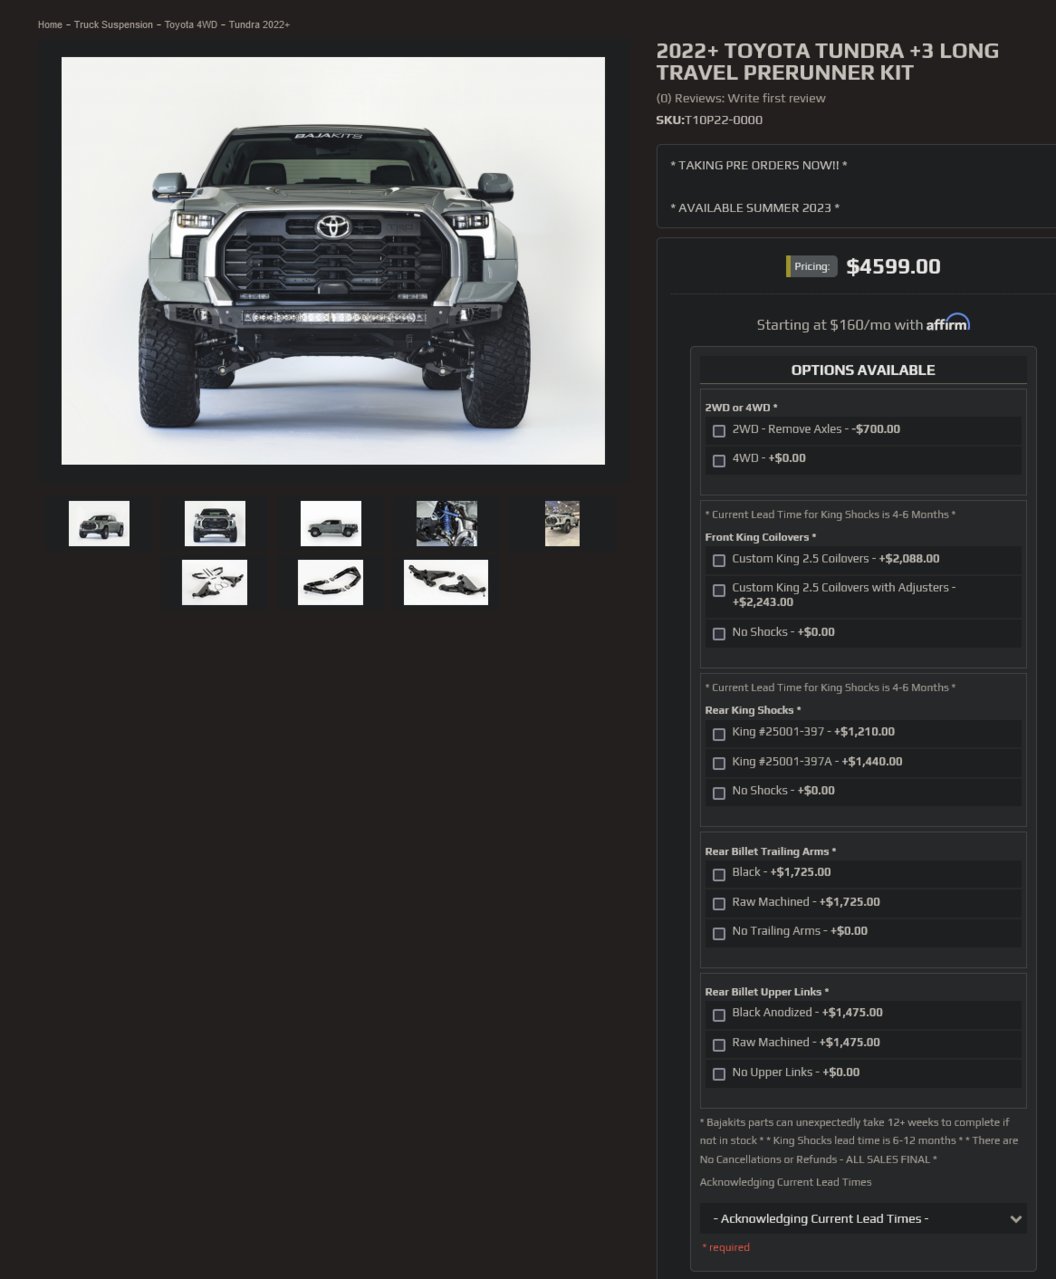Check King #25001-397 +$1,210.00 rear shocks
The image size is (1056, 1279).
718,734
